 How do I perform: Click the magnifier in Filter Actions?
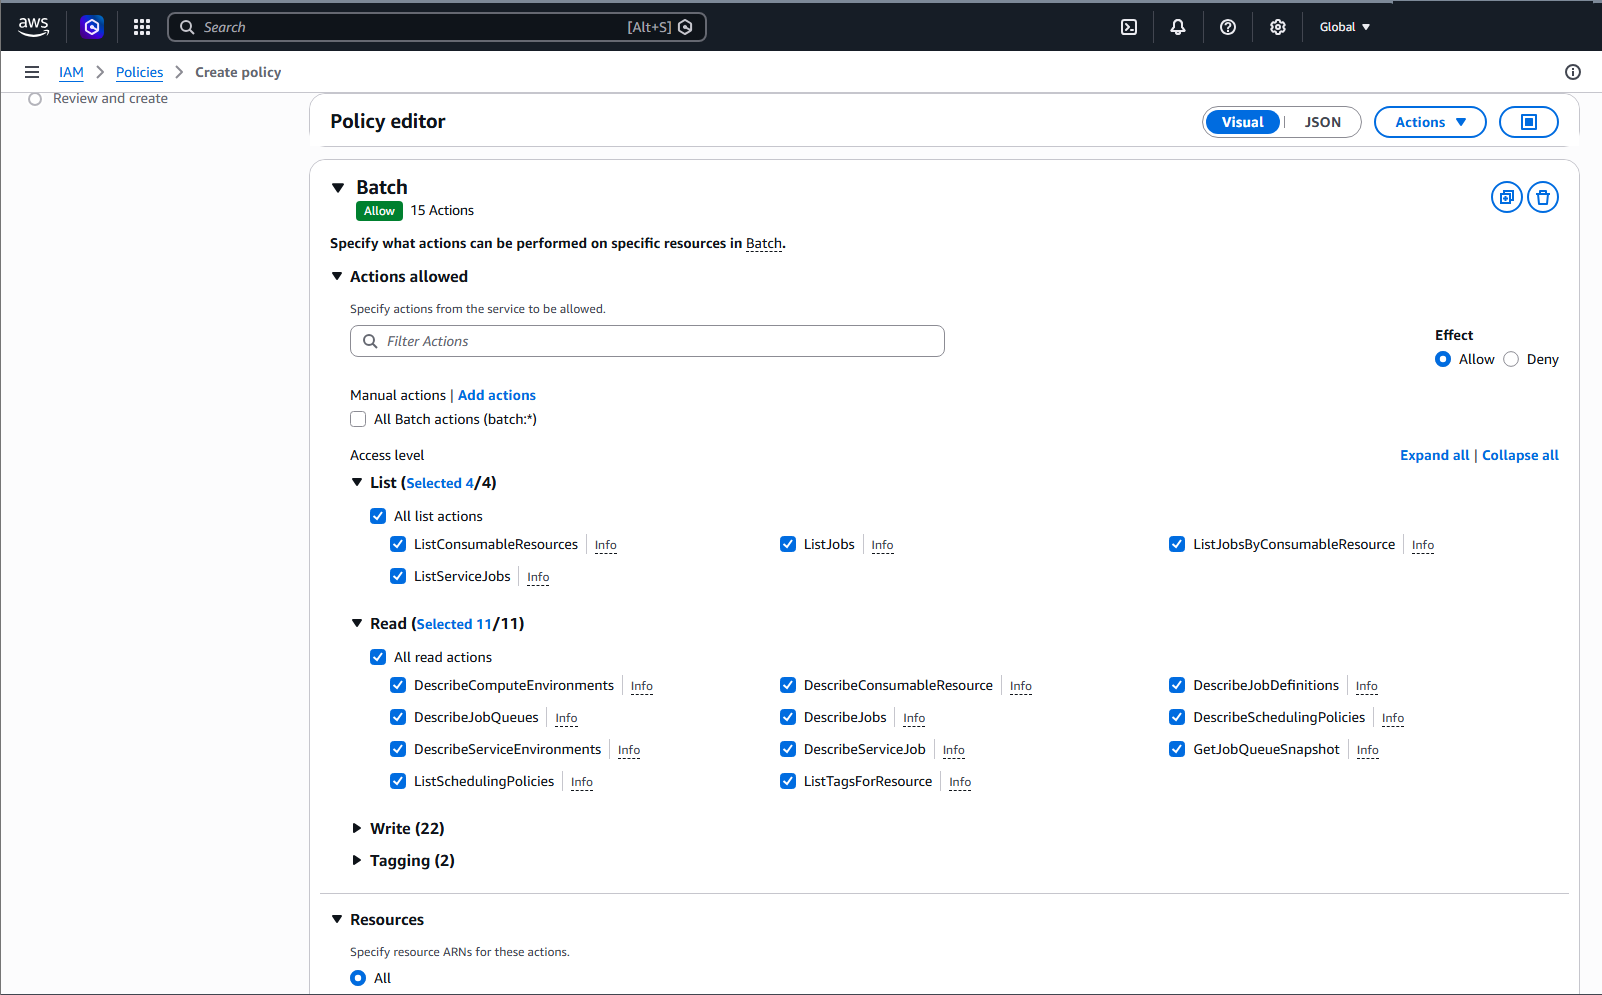click(370, 341)
